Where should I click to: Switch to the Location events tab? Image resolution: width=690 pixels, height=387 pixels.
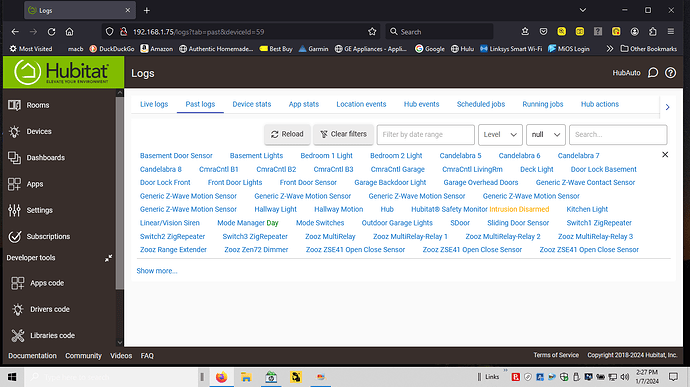click(x=361, y=104)
